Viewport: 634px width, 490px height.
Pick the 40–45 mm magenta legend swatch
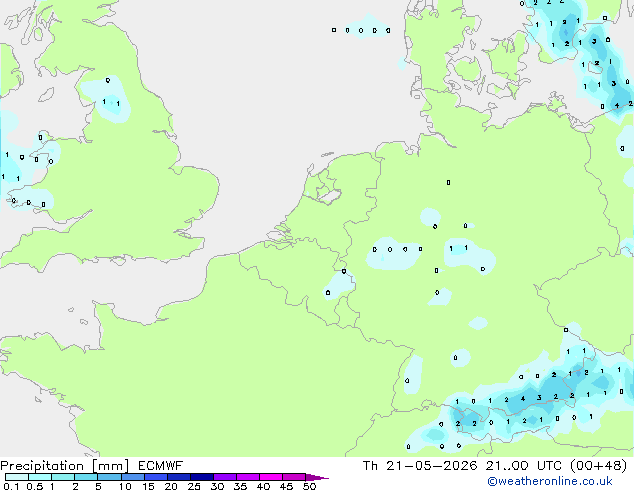(271, 477)
